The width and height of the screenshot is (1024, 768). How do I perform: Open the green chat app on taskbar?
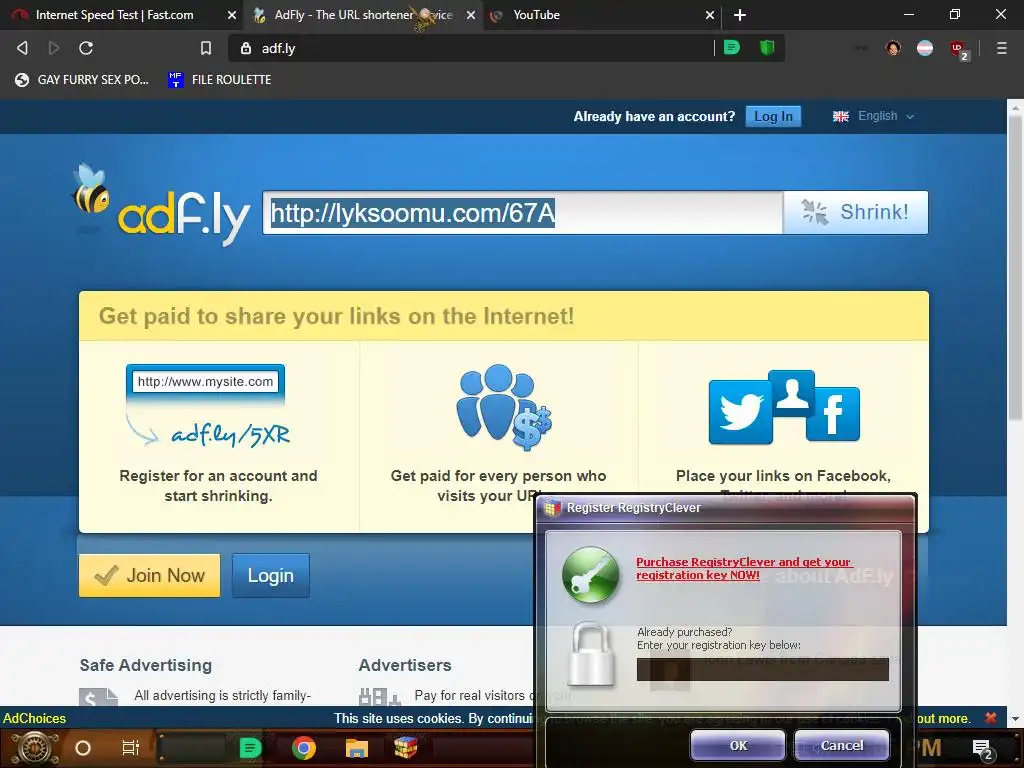(x=250, y=748)
